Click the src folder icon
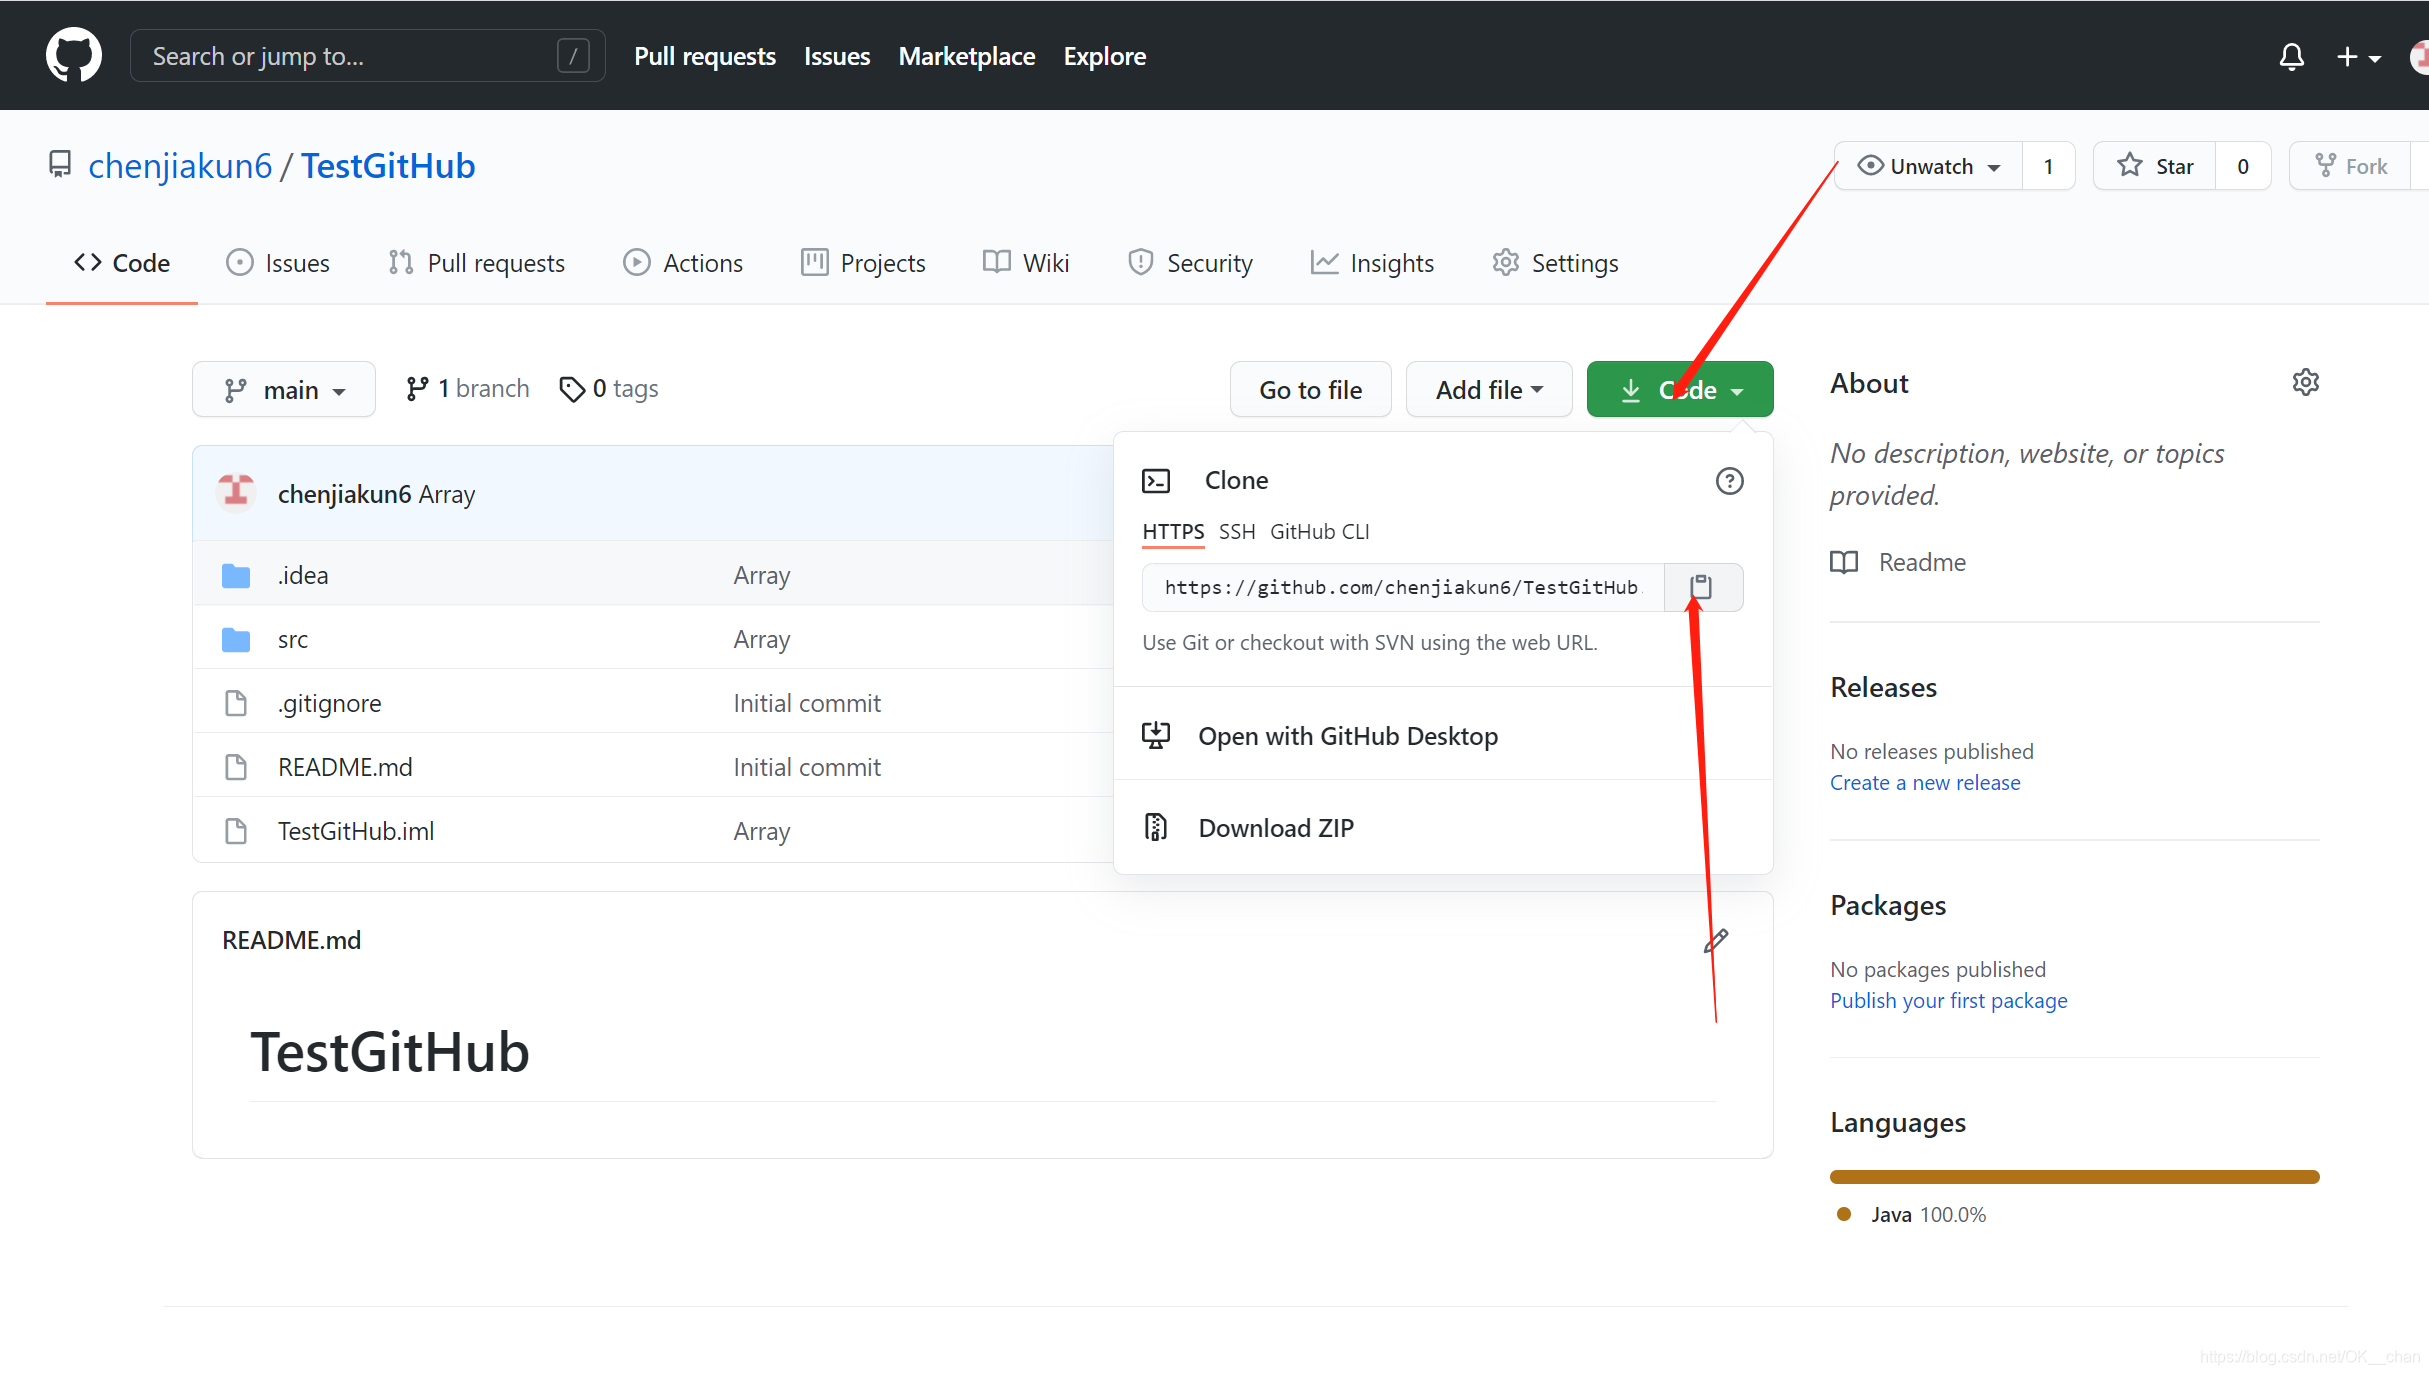The height and width of the screenshot is (1375, 2429). click(236, 640)
